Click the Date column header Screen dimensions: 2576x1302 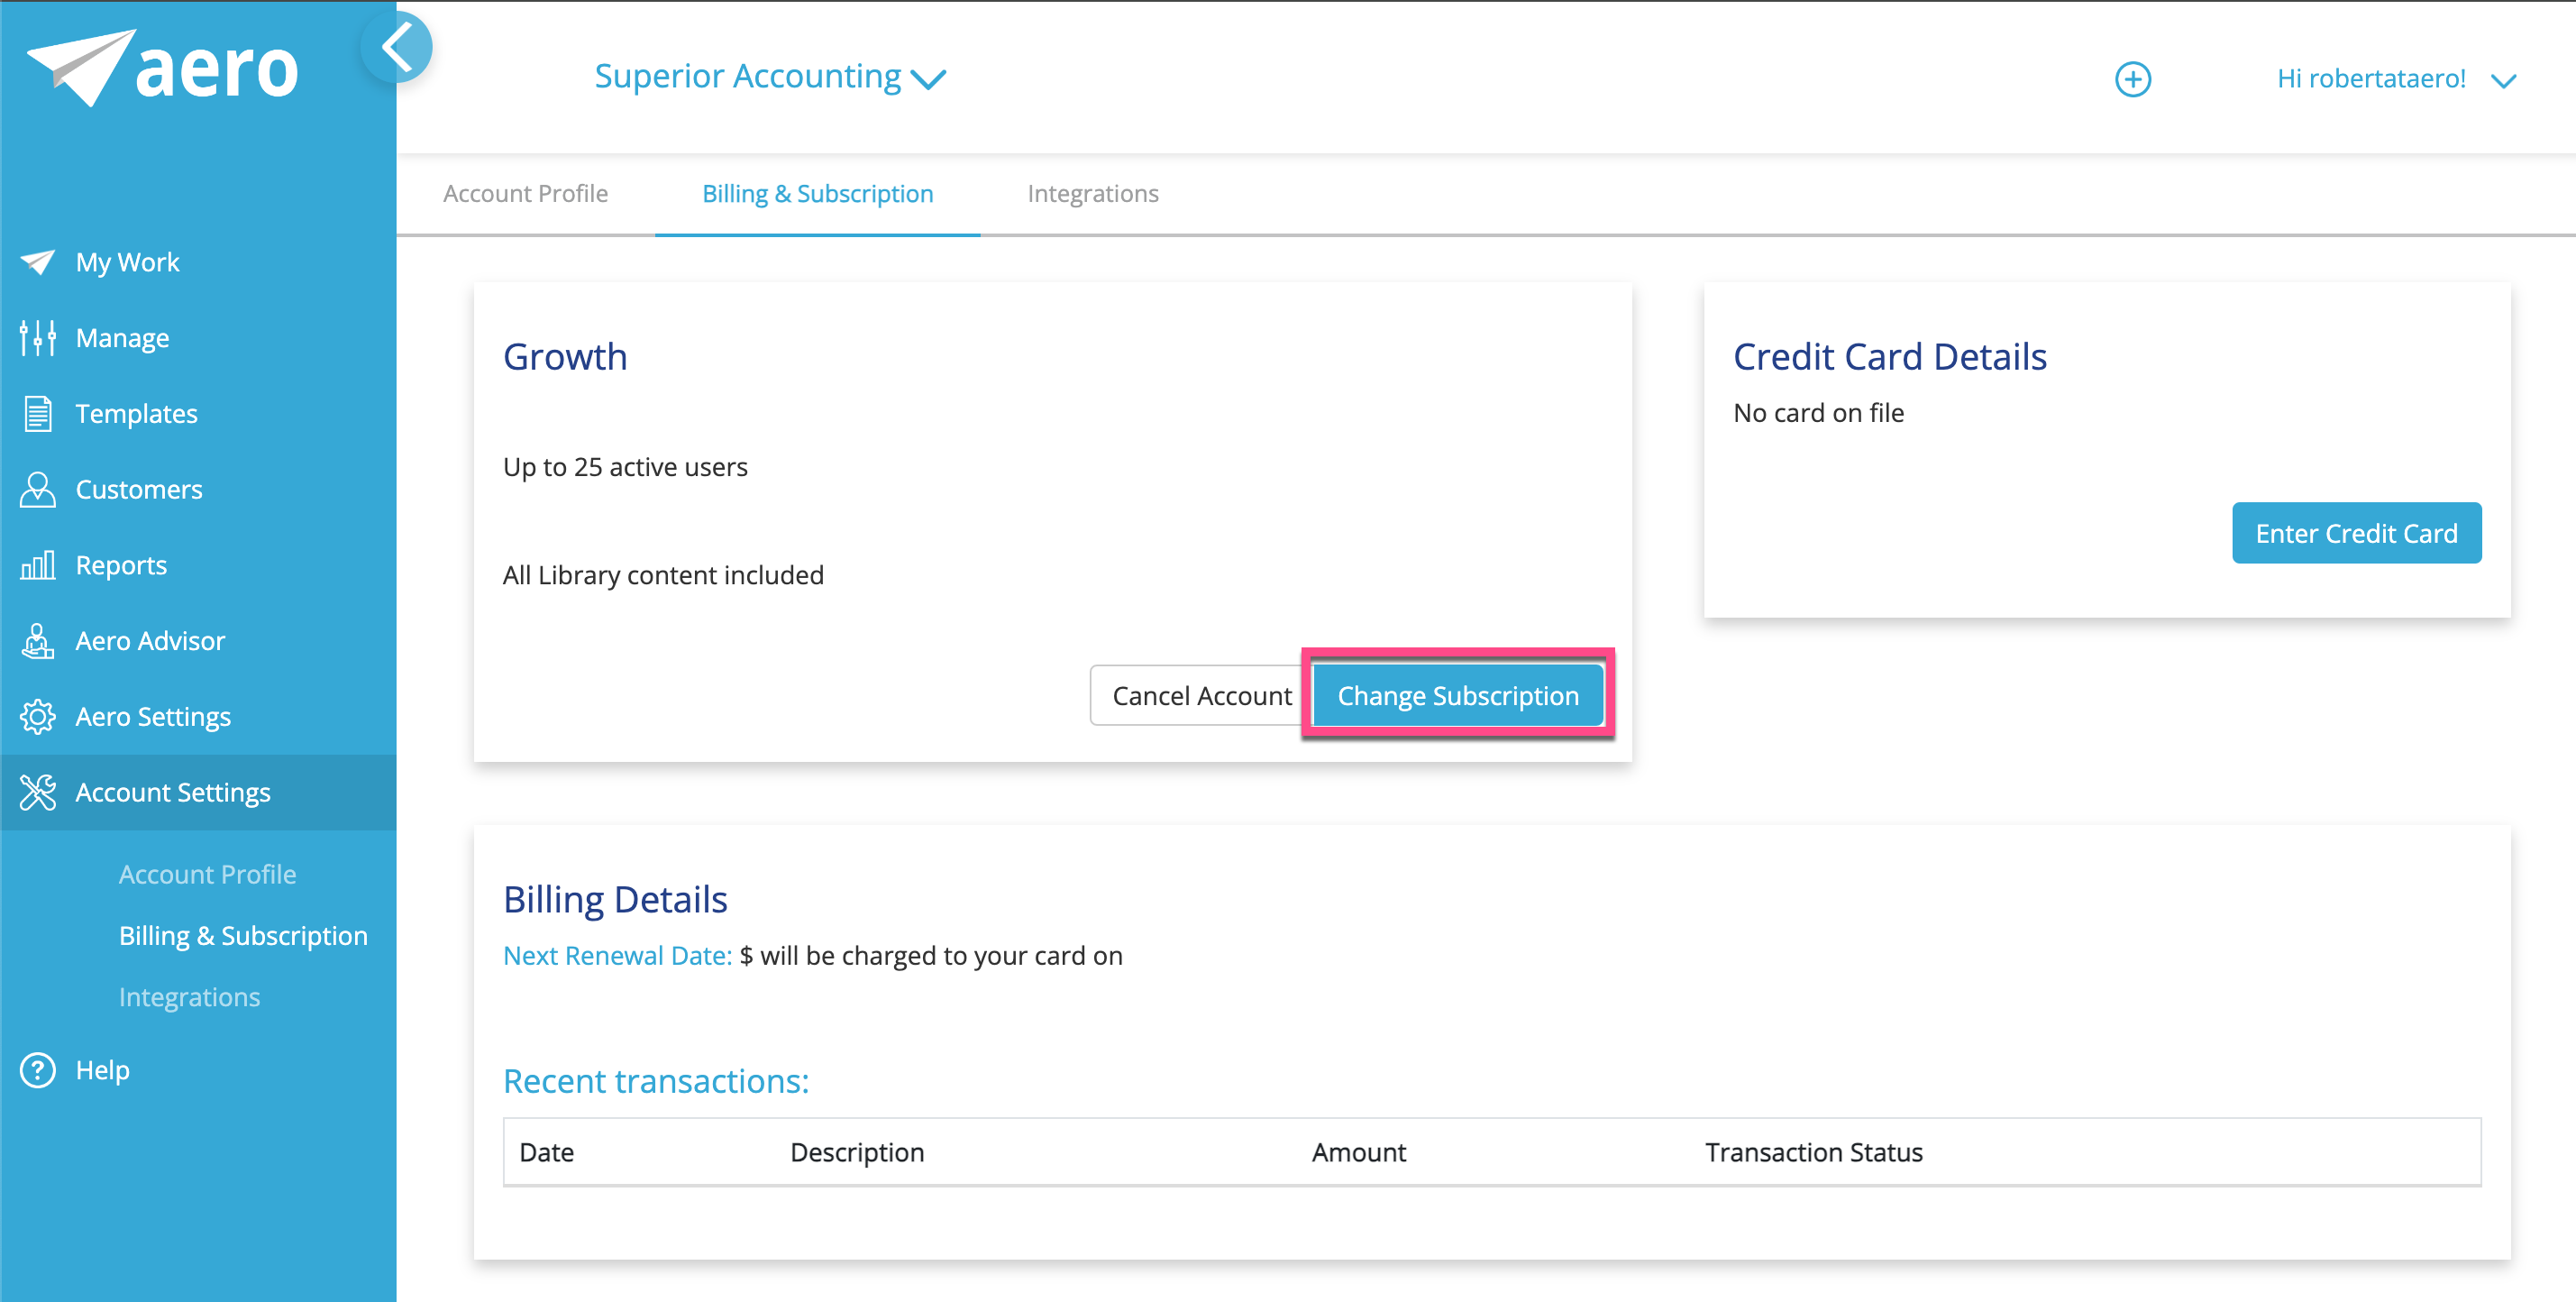pos(547,1152)
